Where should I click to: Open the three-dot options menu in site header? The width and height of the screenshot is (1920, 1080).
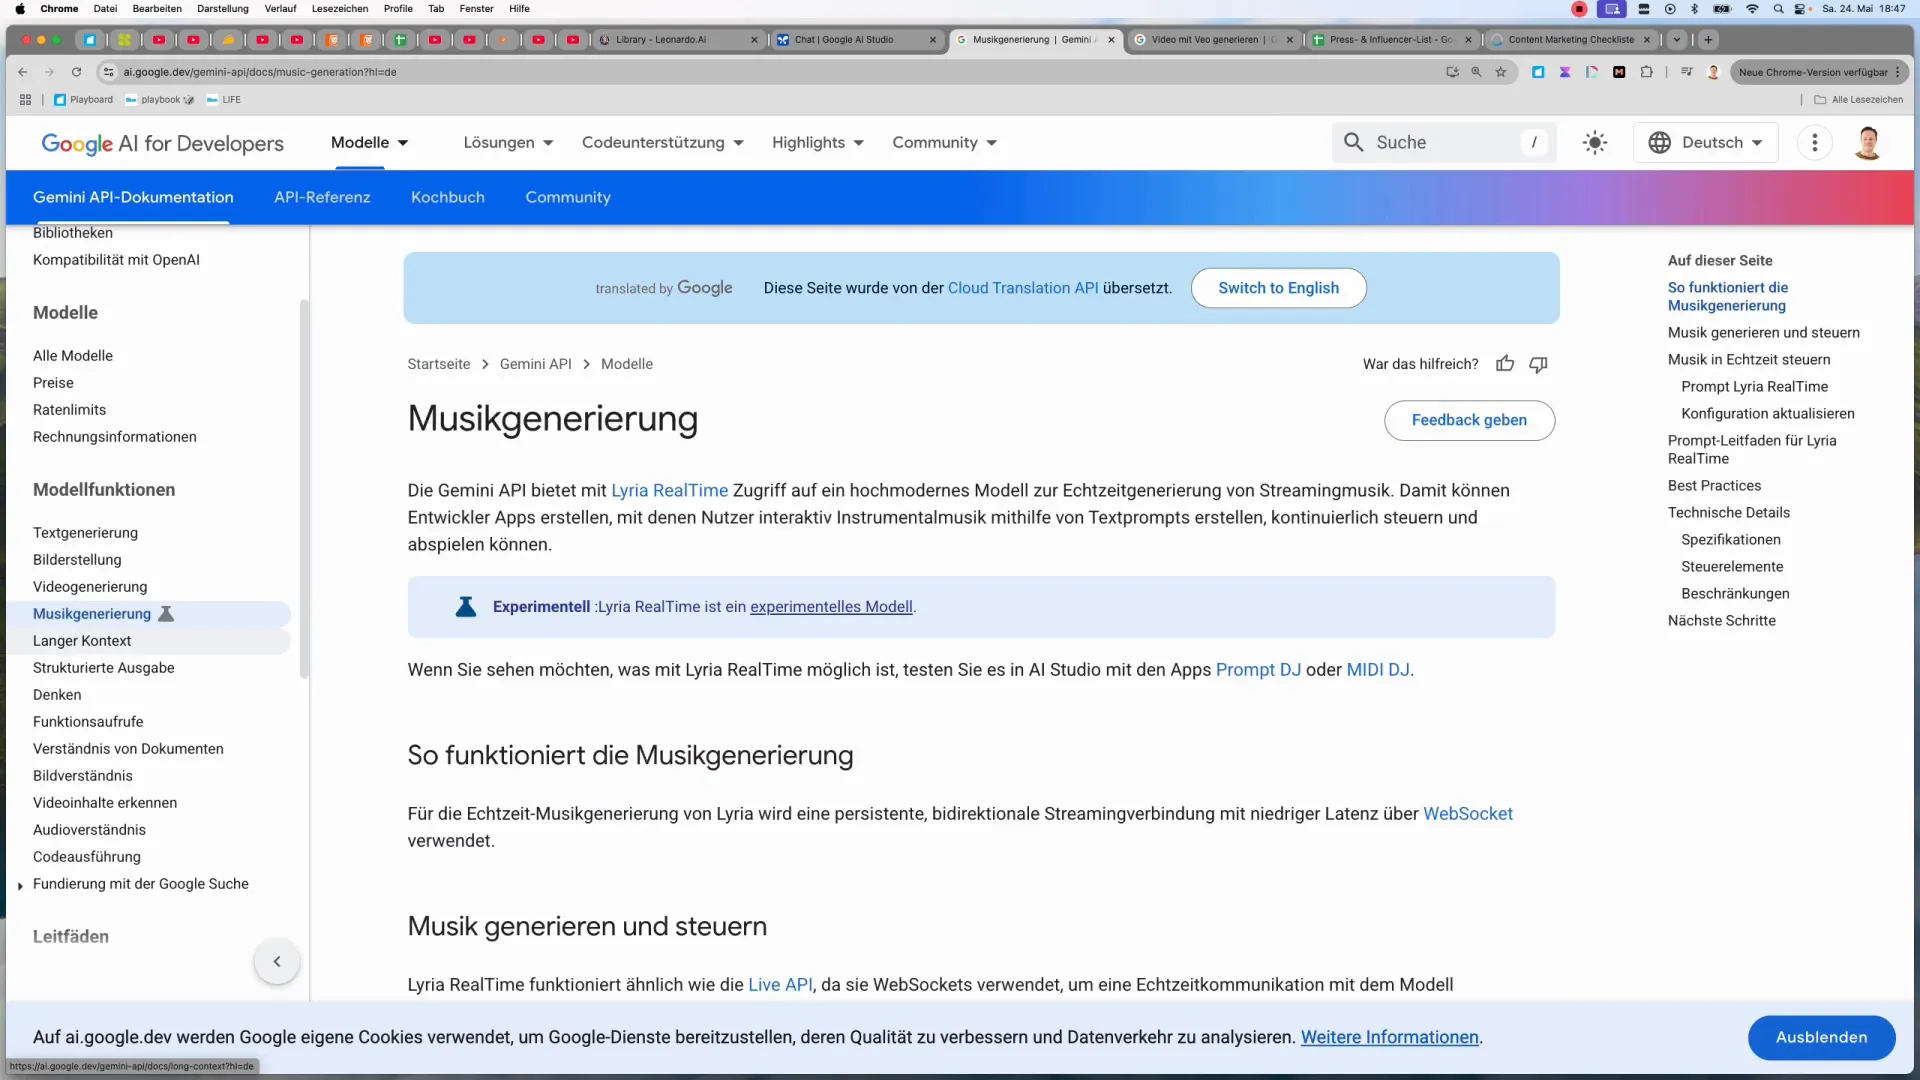(1814, 143)
